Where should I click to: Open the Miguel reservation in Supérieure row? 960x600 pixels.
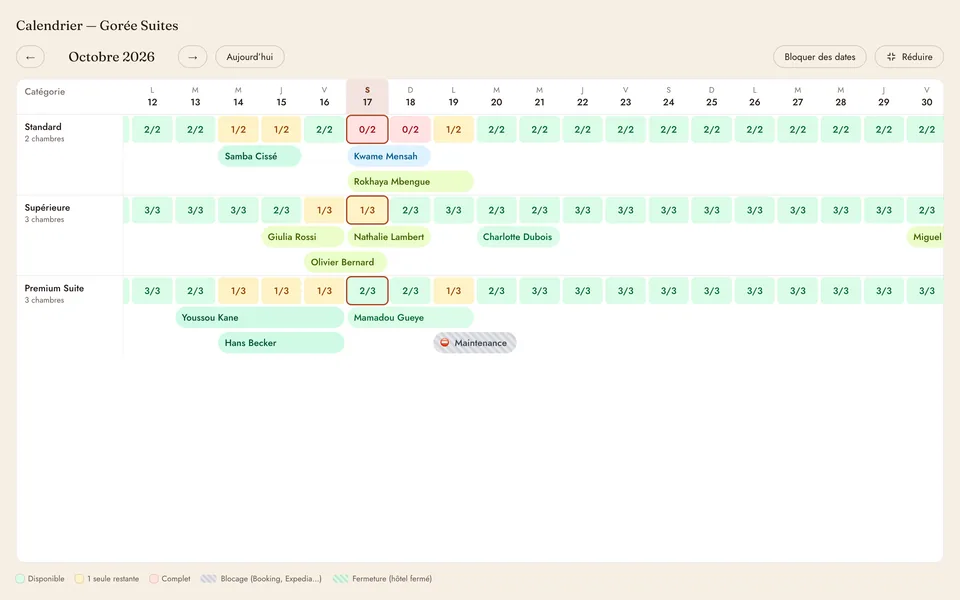pyautogui.click(x=925, y=237)
